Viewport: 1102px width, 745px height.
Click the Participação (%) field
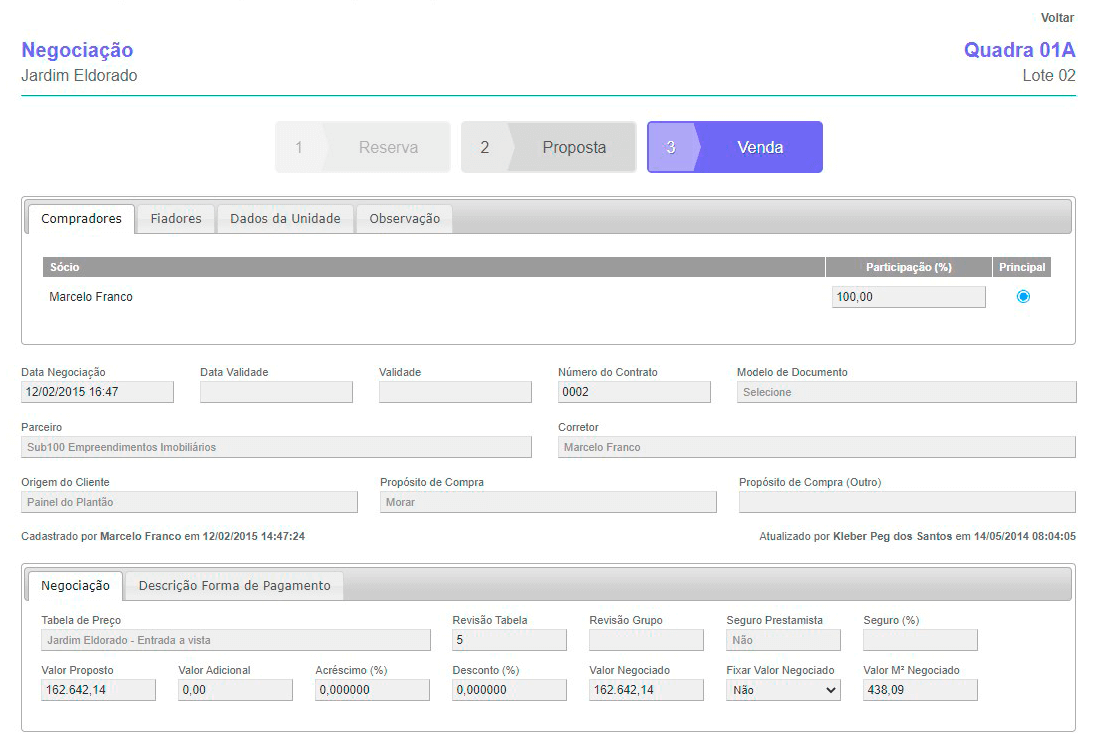908,297
